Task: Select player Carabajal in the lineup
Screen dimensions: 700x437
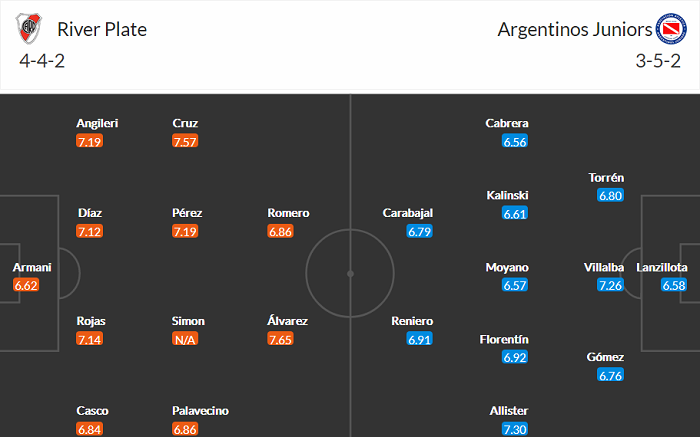Action: pos(410,213)
